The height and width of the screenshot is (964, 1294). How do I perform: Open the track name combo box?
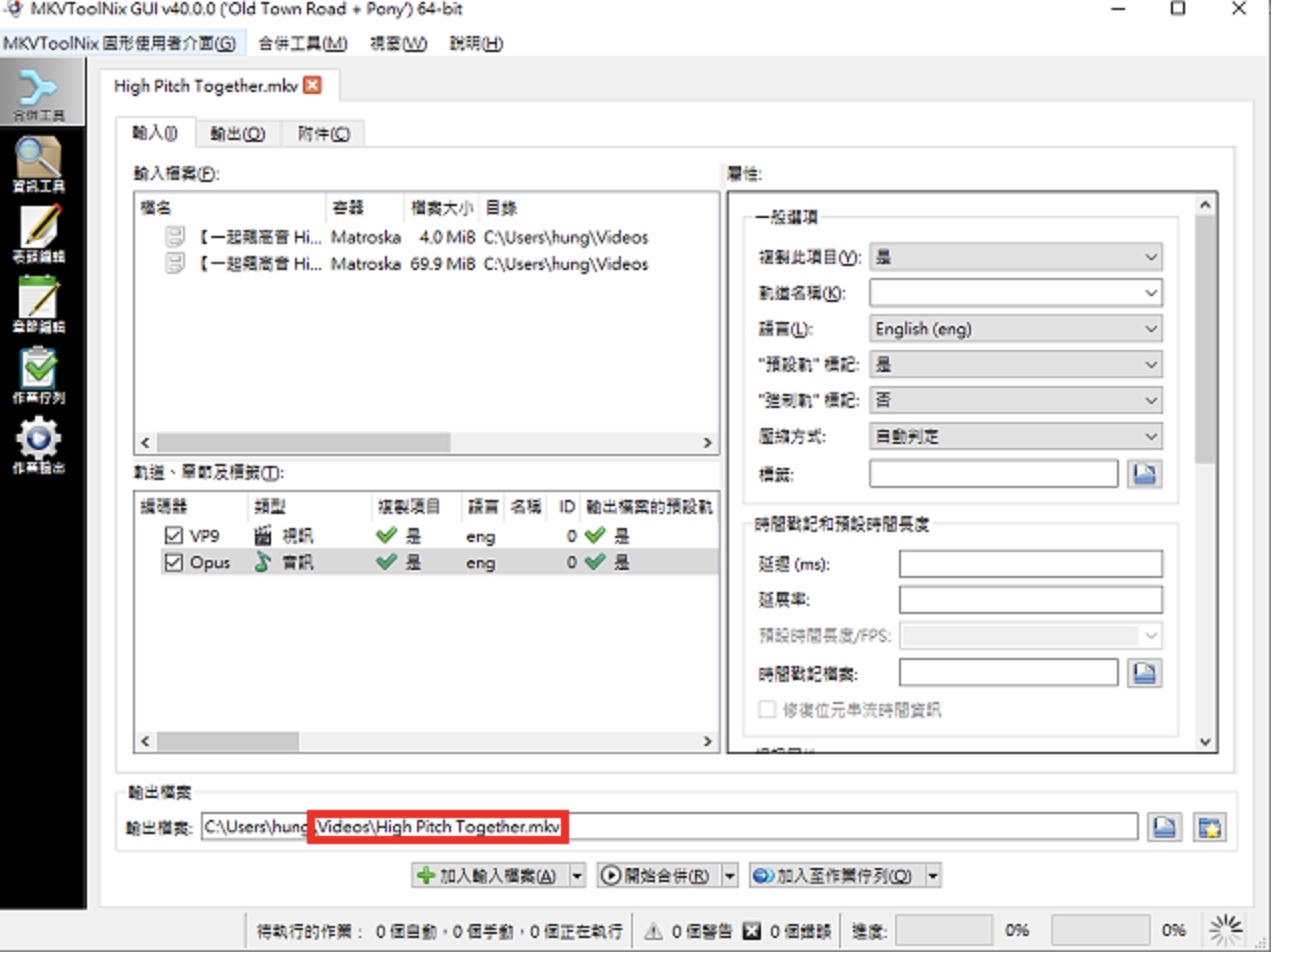(1016, 293)
